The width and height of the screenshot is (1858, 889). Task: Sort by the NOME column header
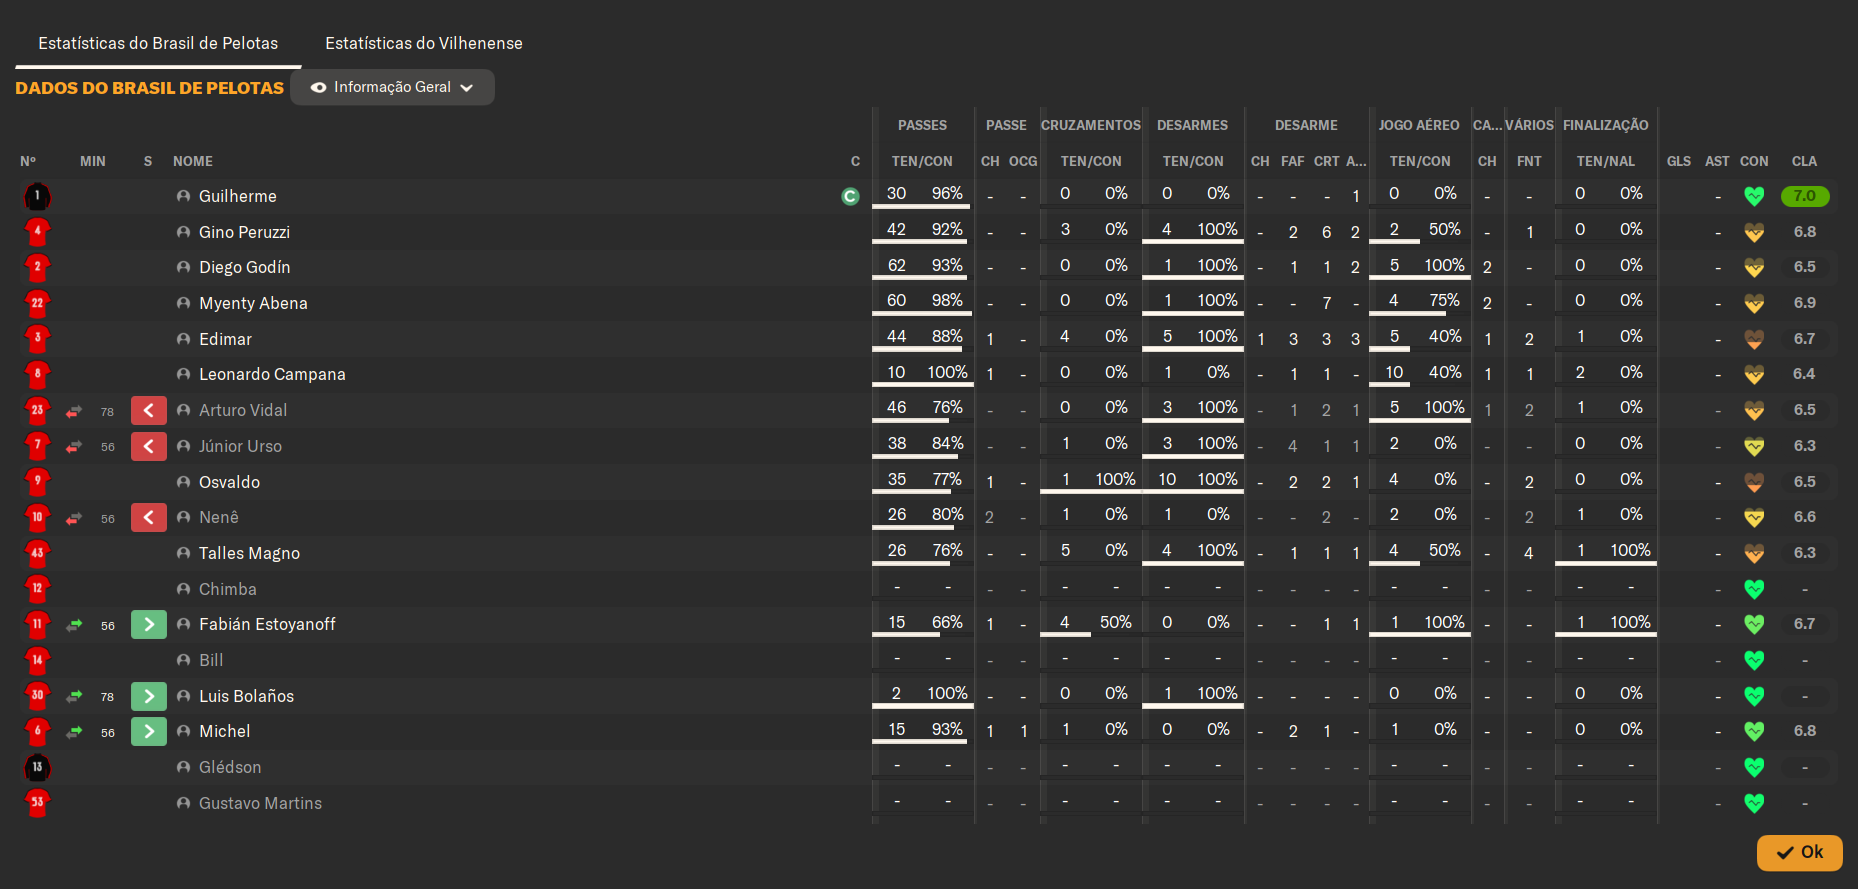pos(193,161)
